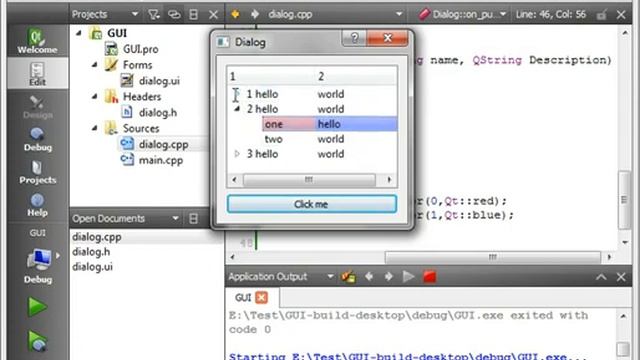The image size is (640, 360).
Task: Close the GUI output tab
Action: [261, 298]
